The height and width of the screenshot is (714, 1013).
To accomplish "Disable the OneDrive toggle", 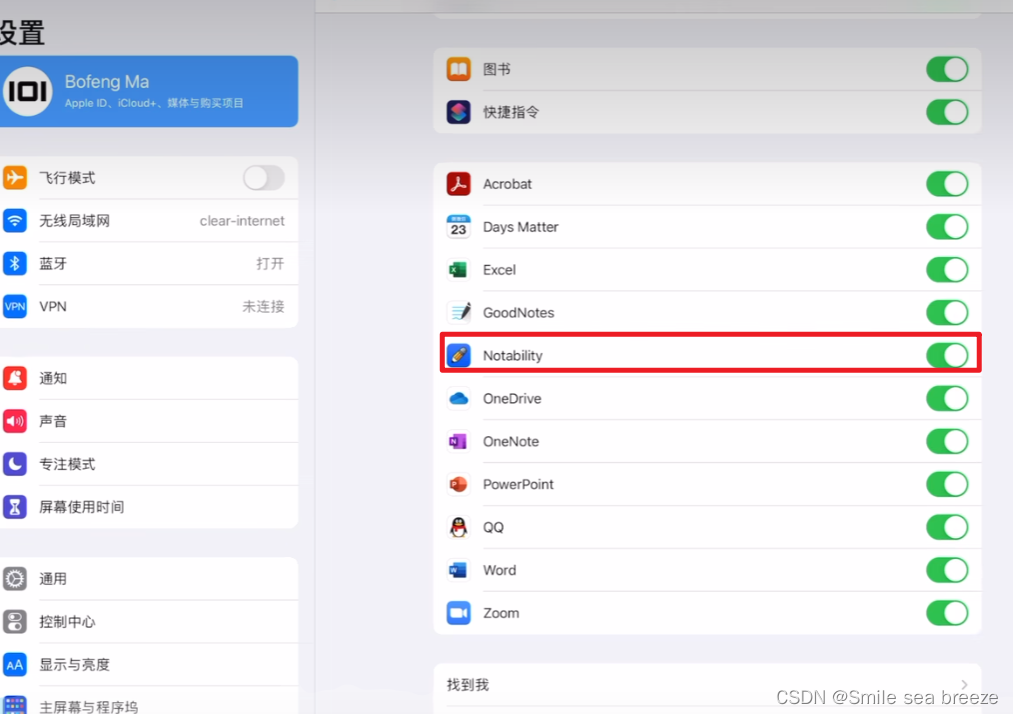I will (947, 399).
